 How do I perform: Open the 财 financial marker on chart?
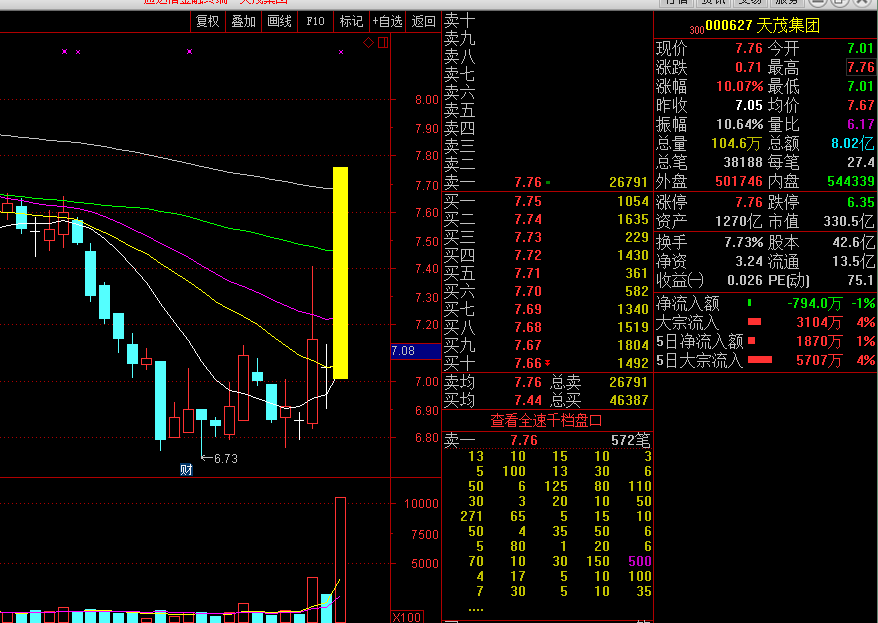[x=186, y=470]
